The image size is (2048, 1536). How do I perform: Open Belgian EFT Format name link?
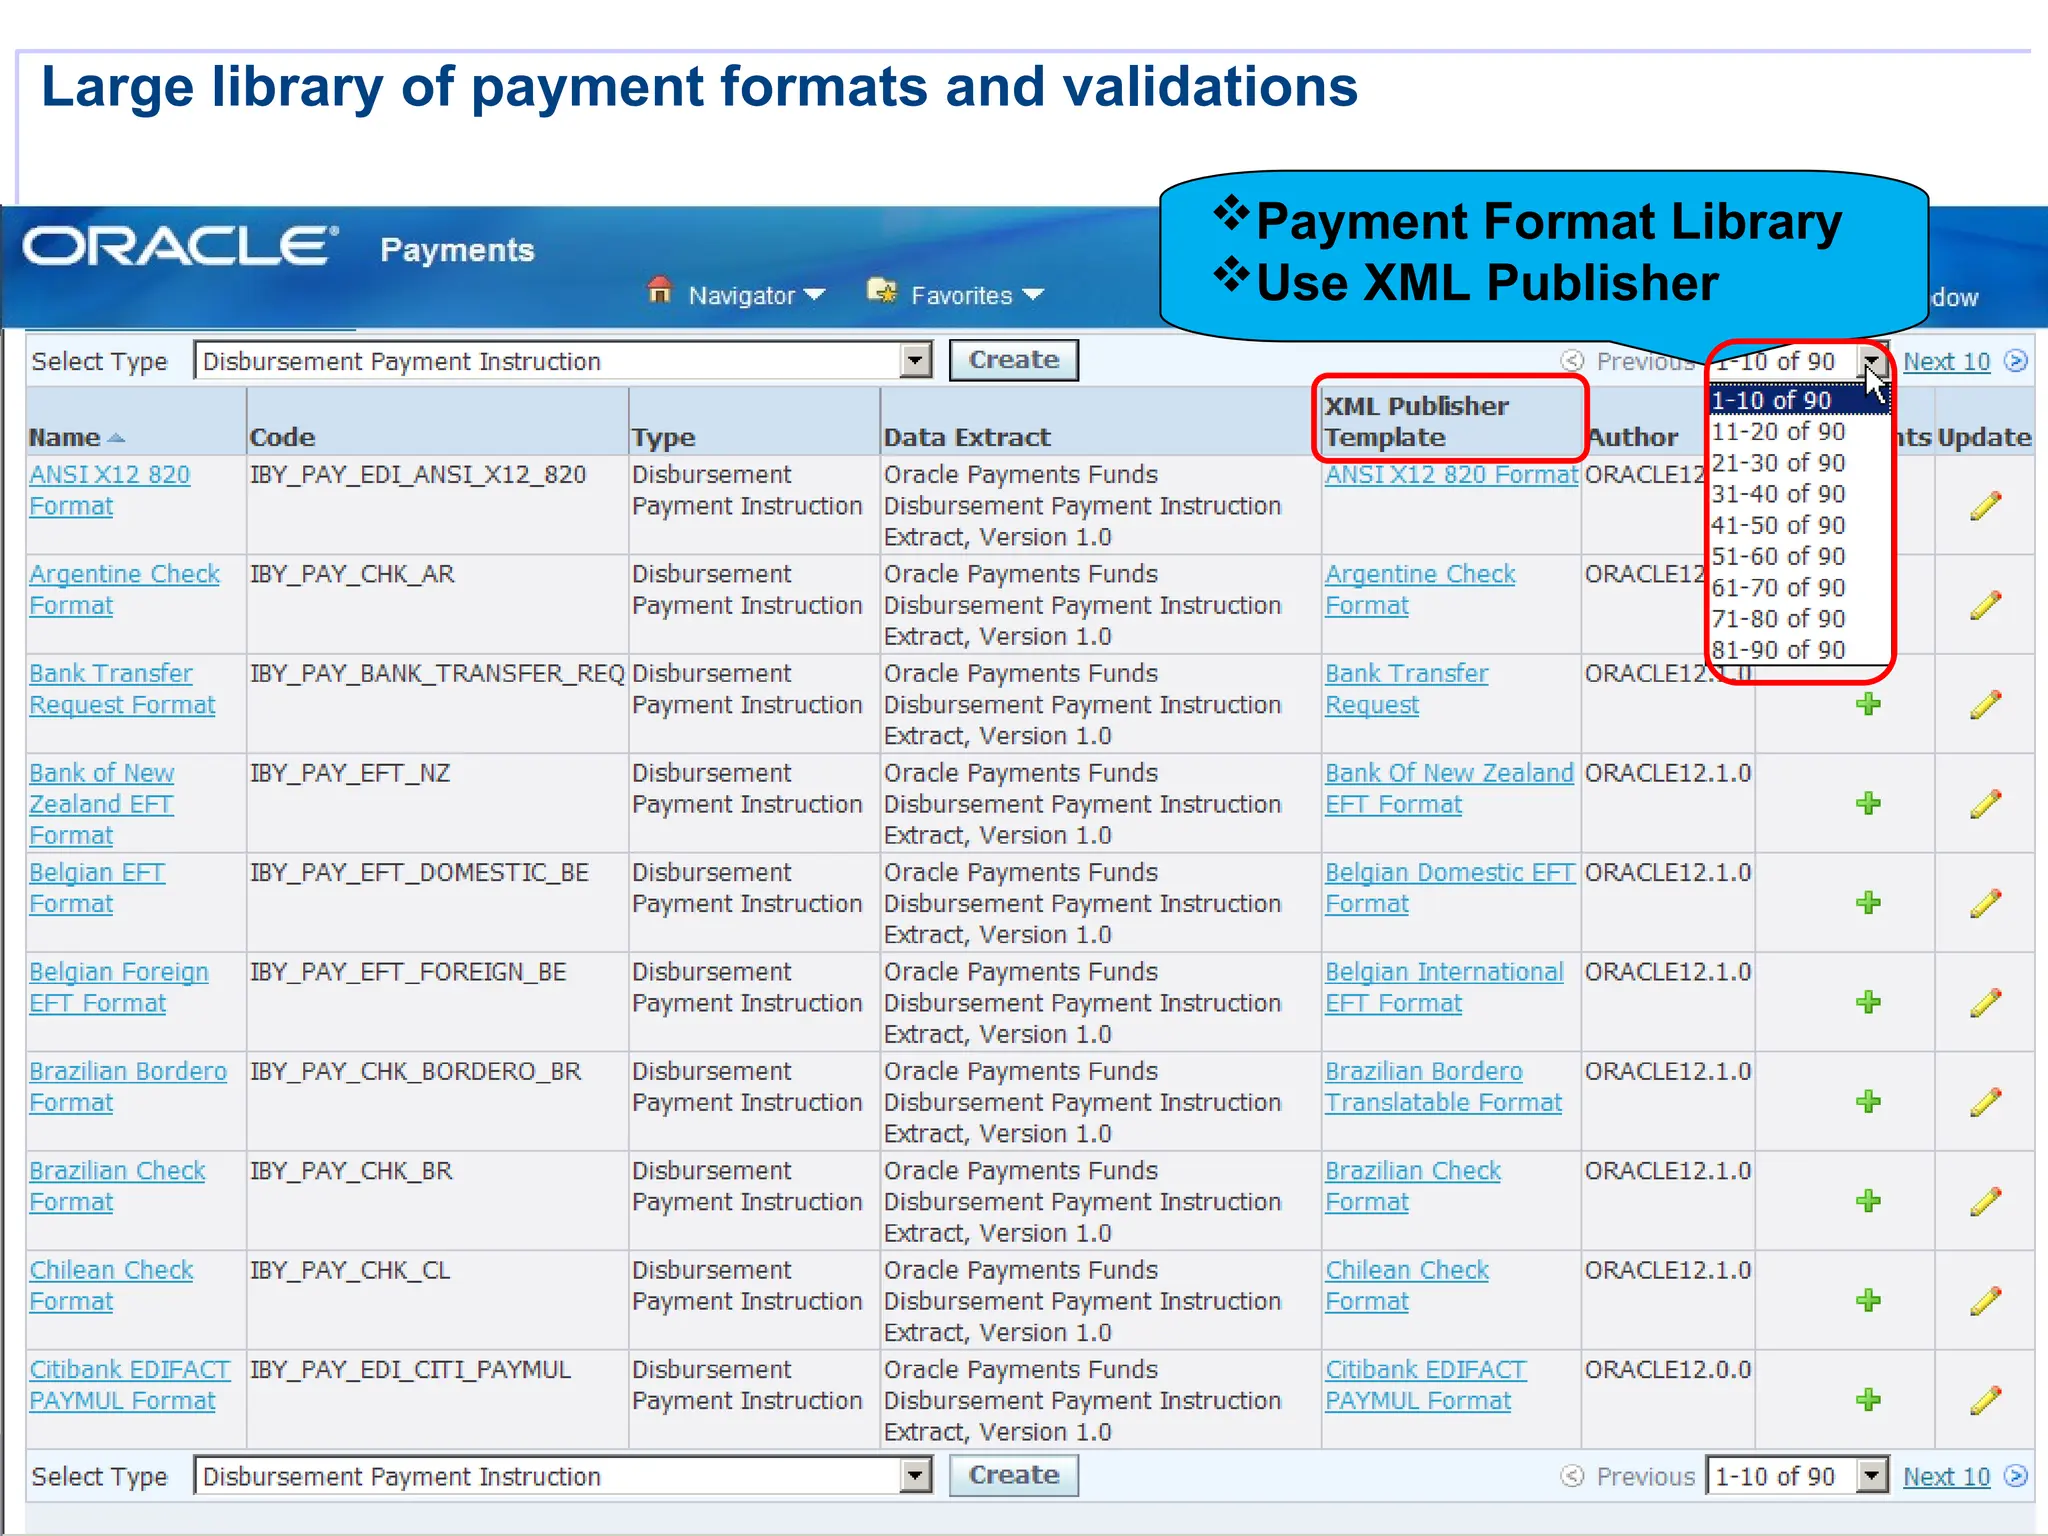(x=97, y=887)
